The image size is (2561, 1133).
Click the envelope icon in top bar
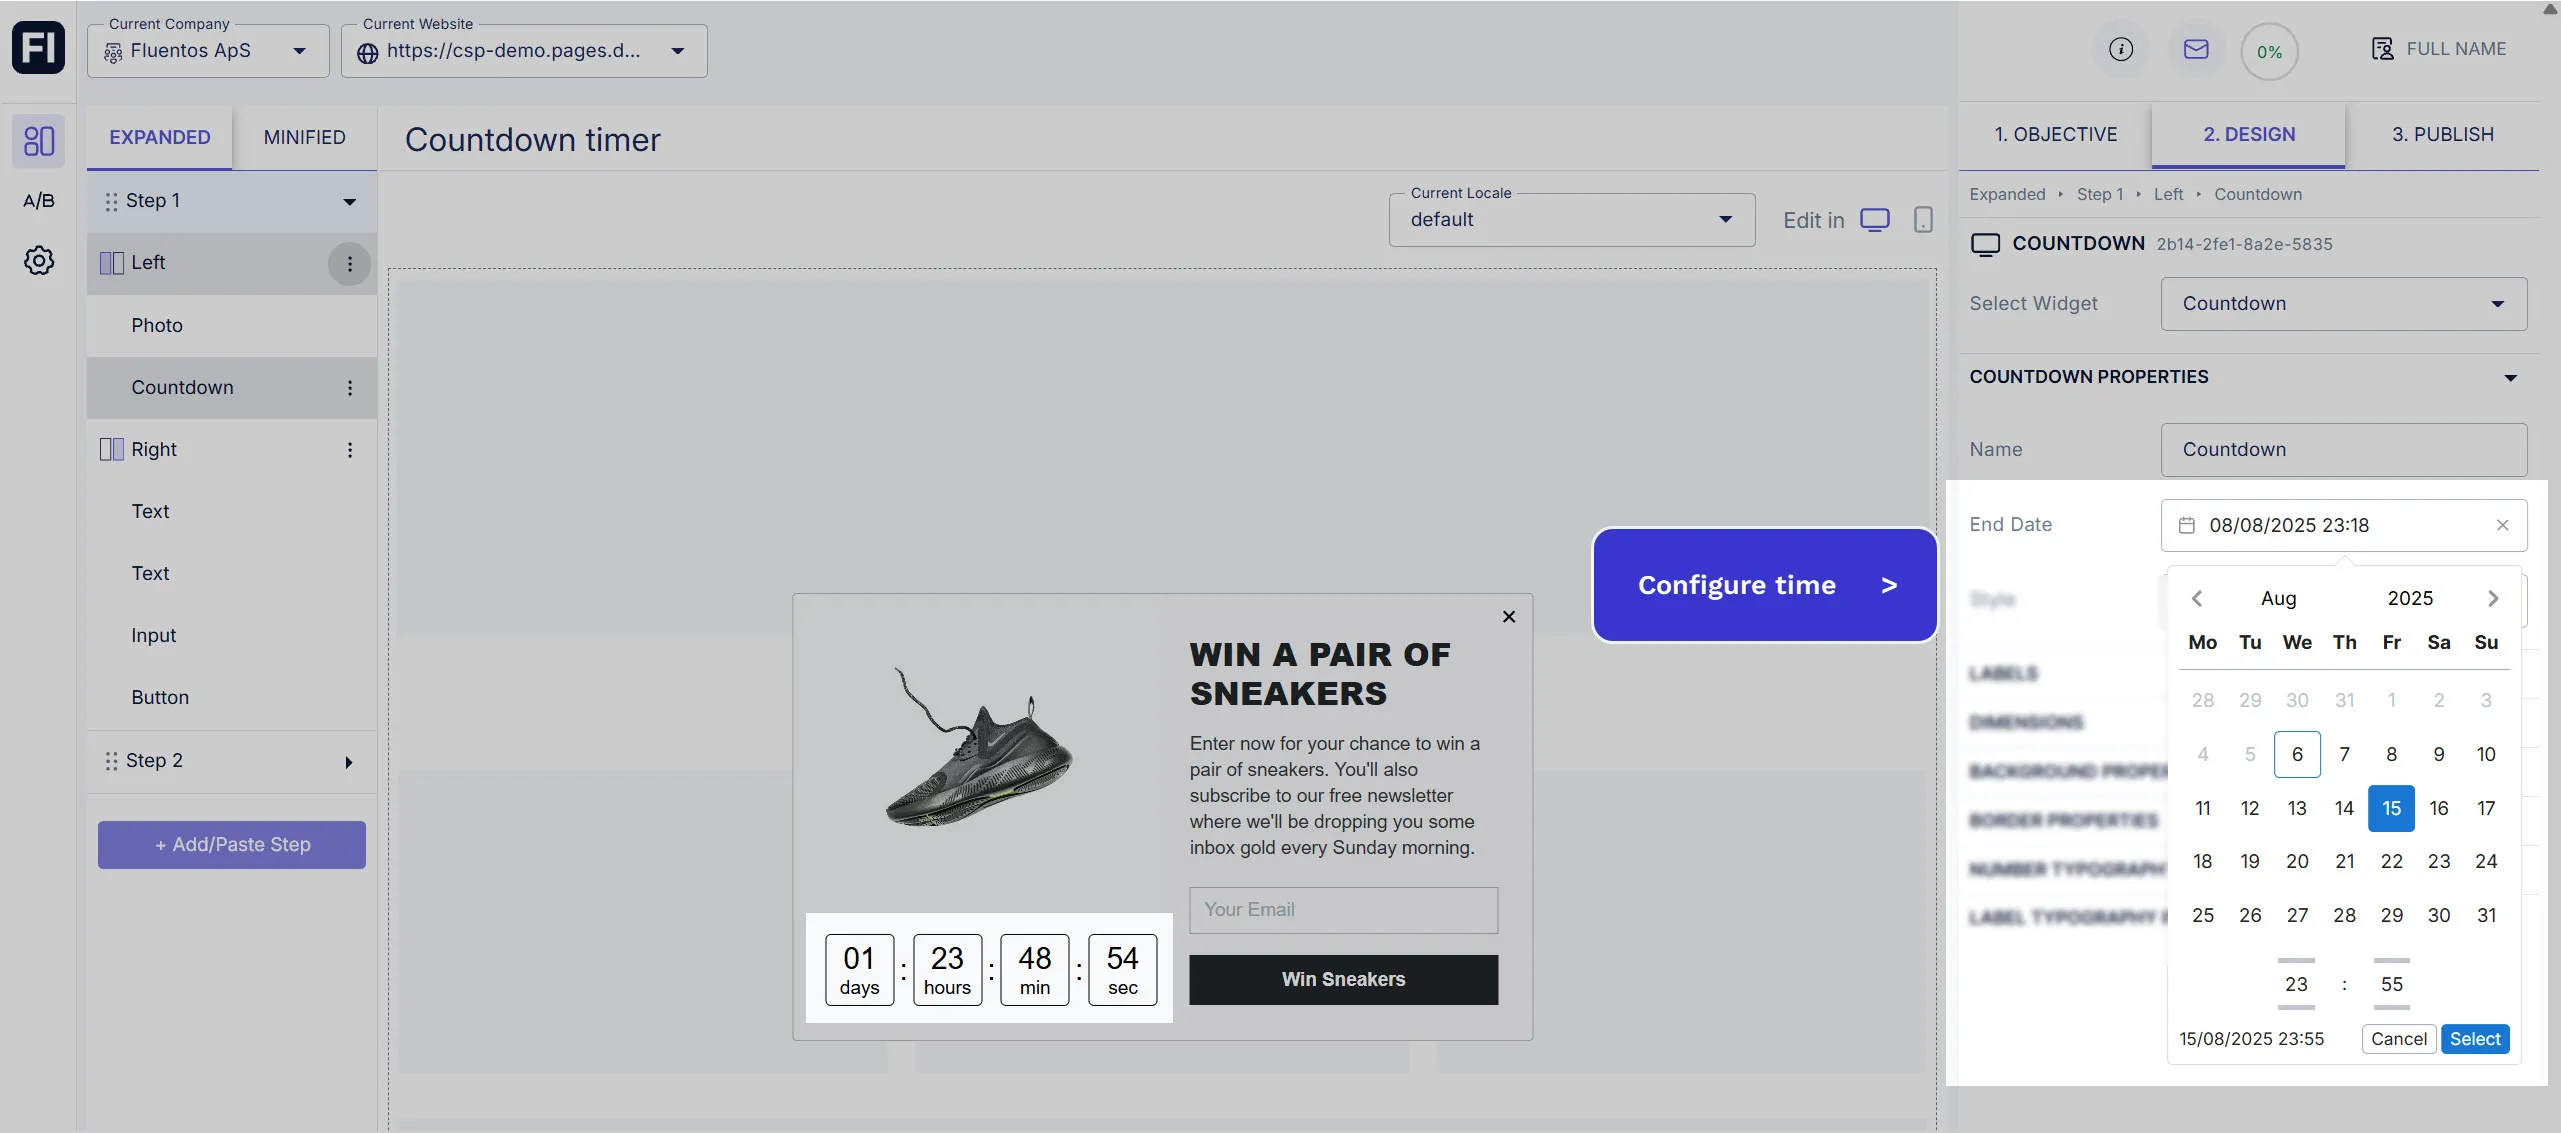[2195, 49]
